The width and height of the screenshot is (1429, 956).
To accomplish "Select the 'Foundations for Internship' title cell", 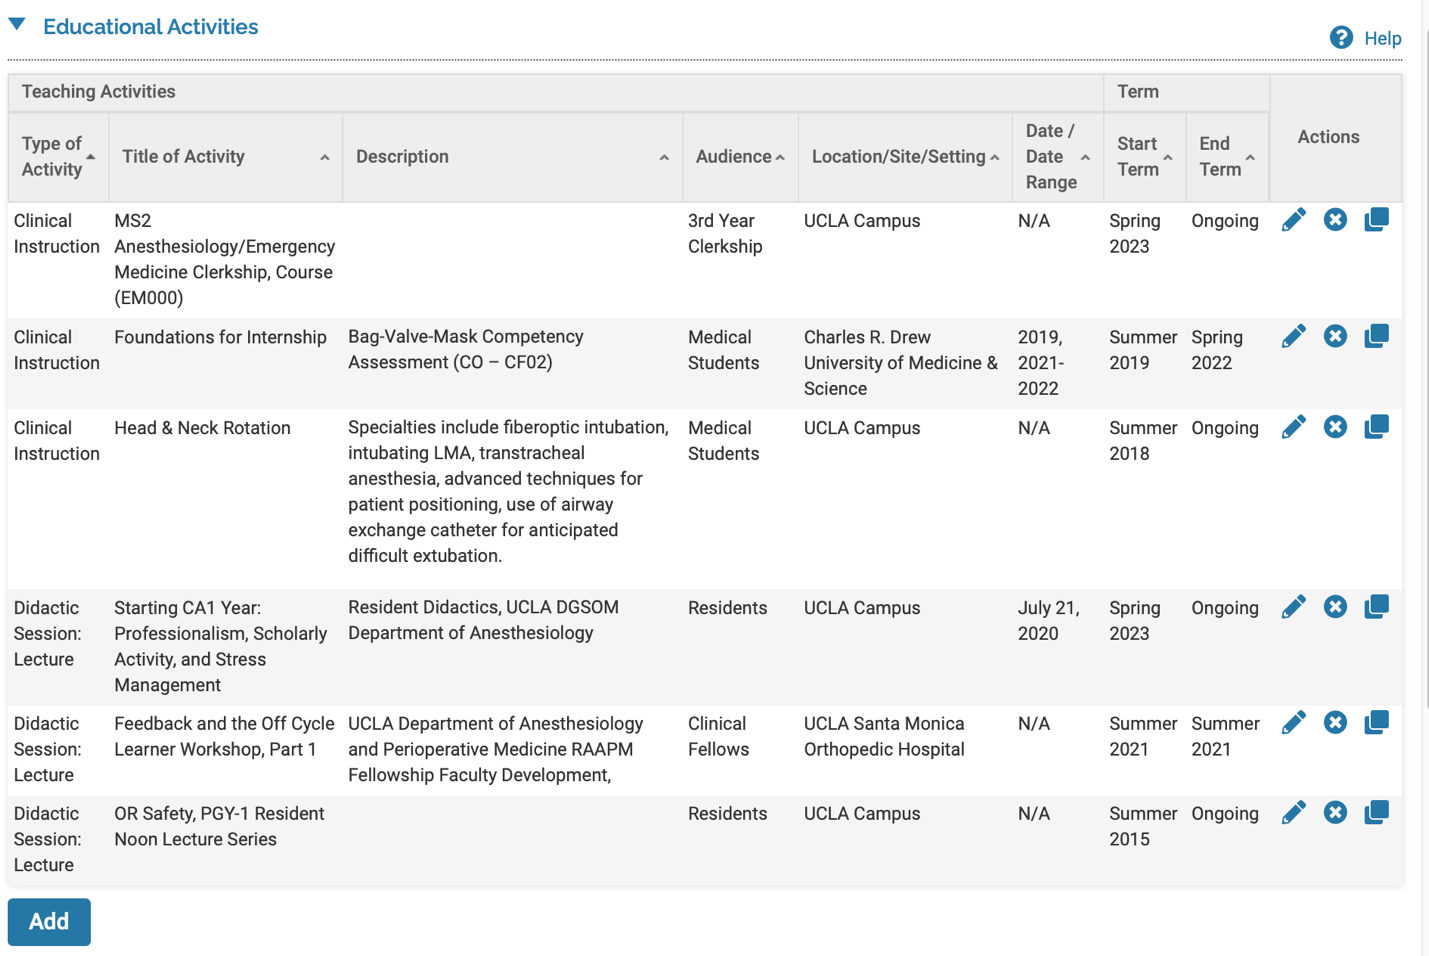I will click(x=220, y=337).
